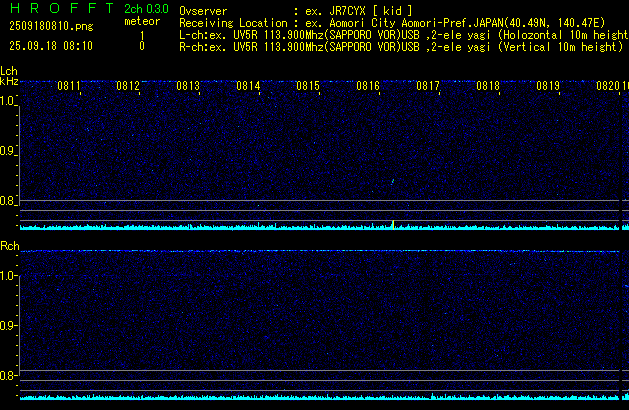Click the meteor count label
Screen dimensions: 629x410
(141, 21)
